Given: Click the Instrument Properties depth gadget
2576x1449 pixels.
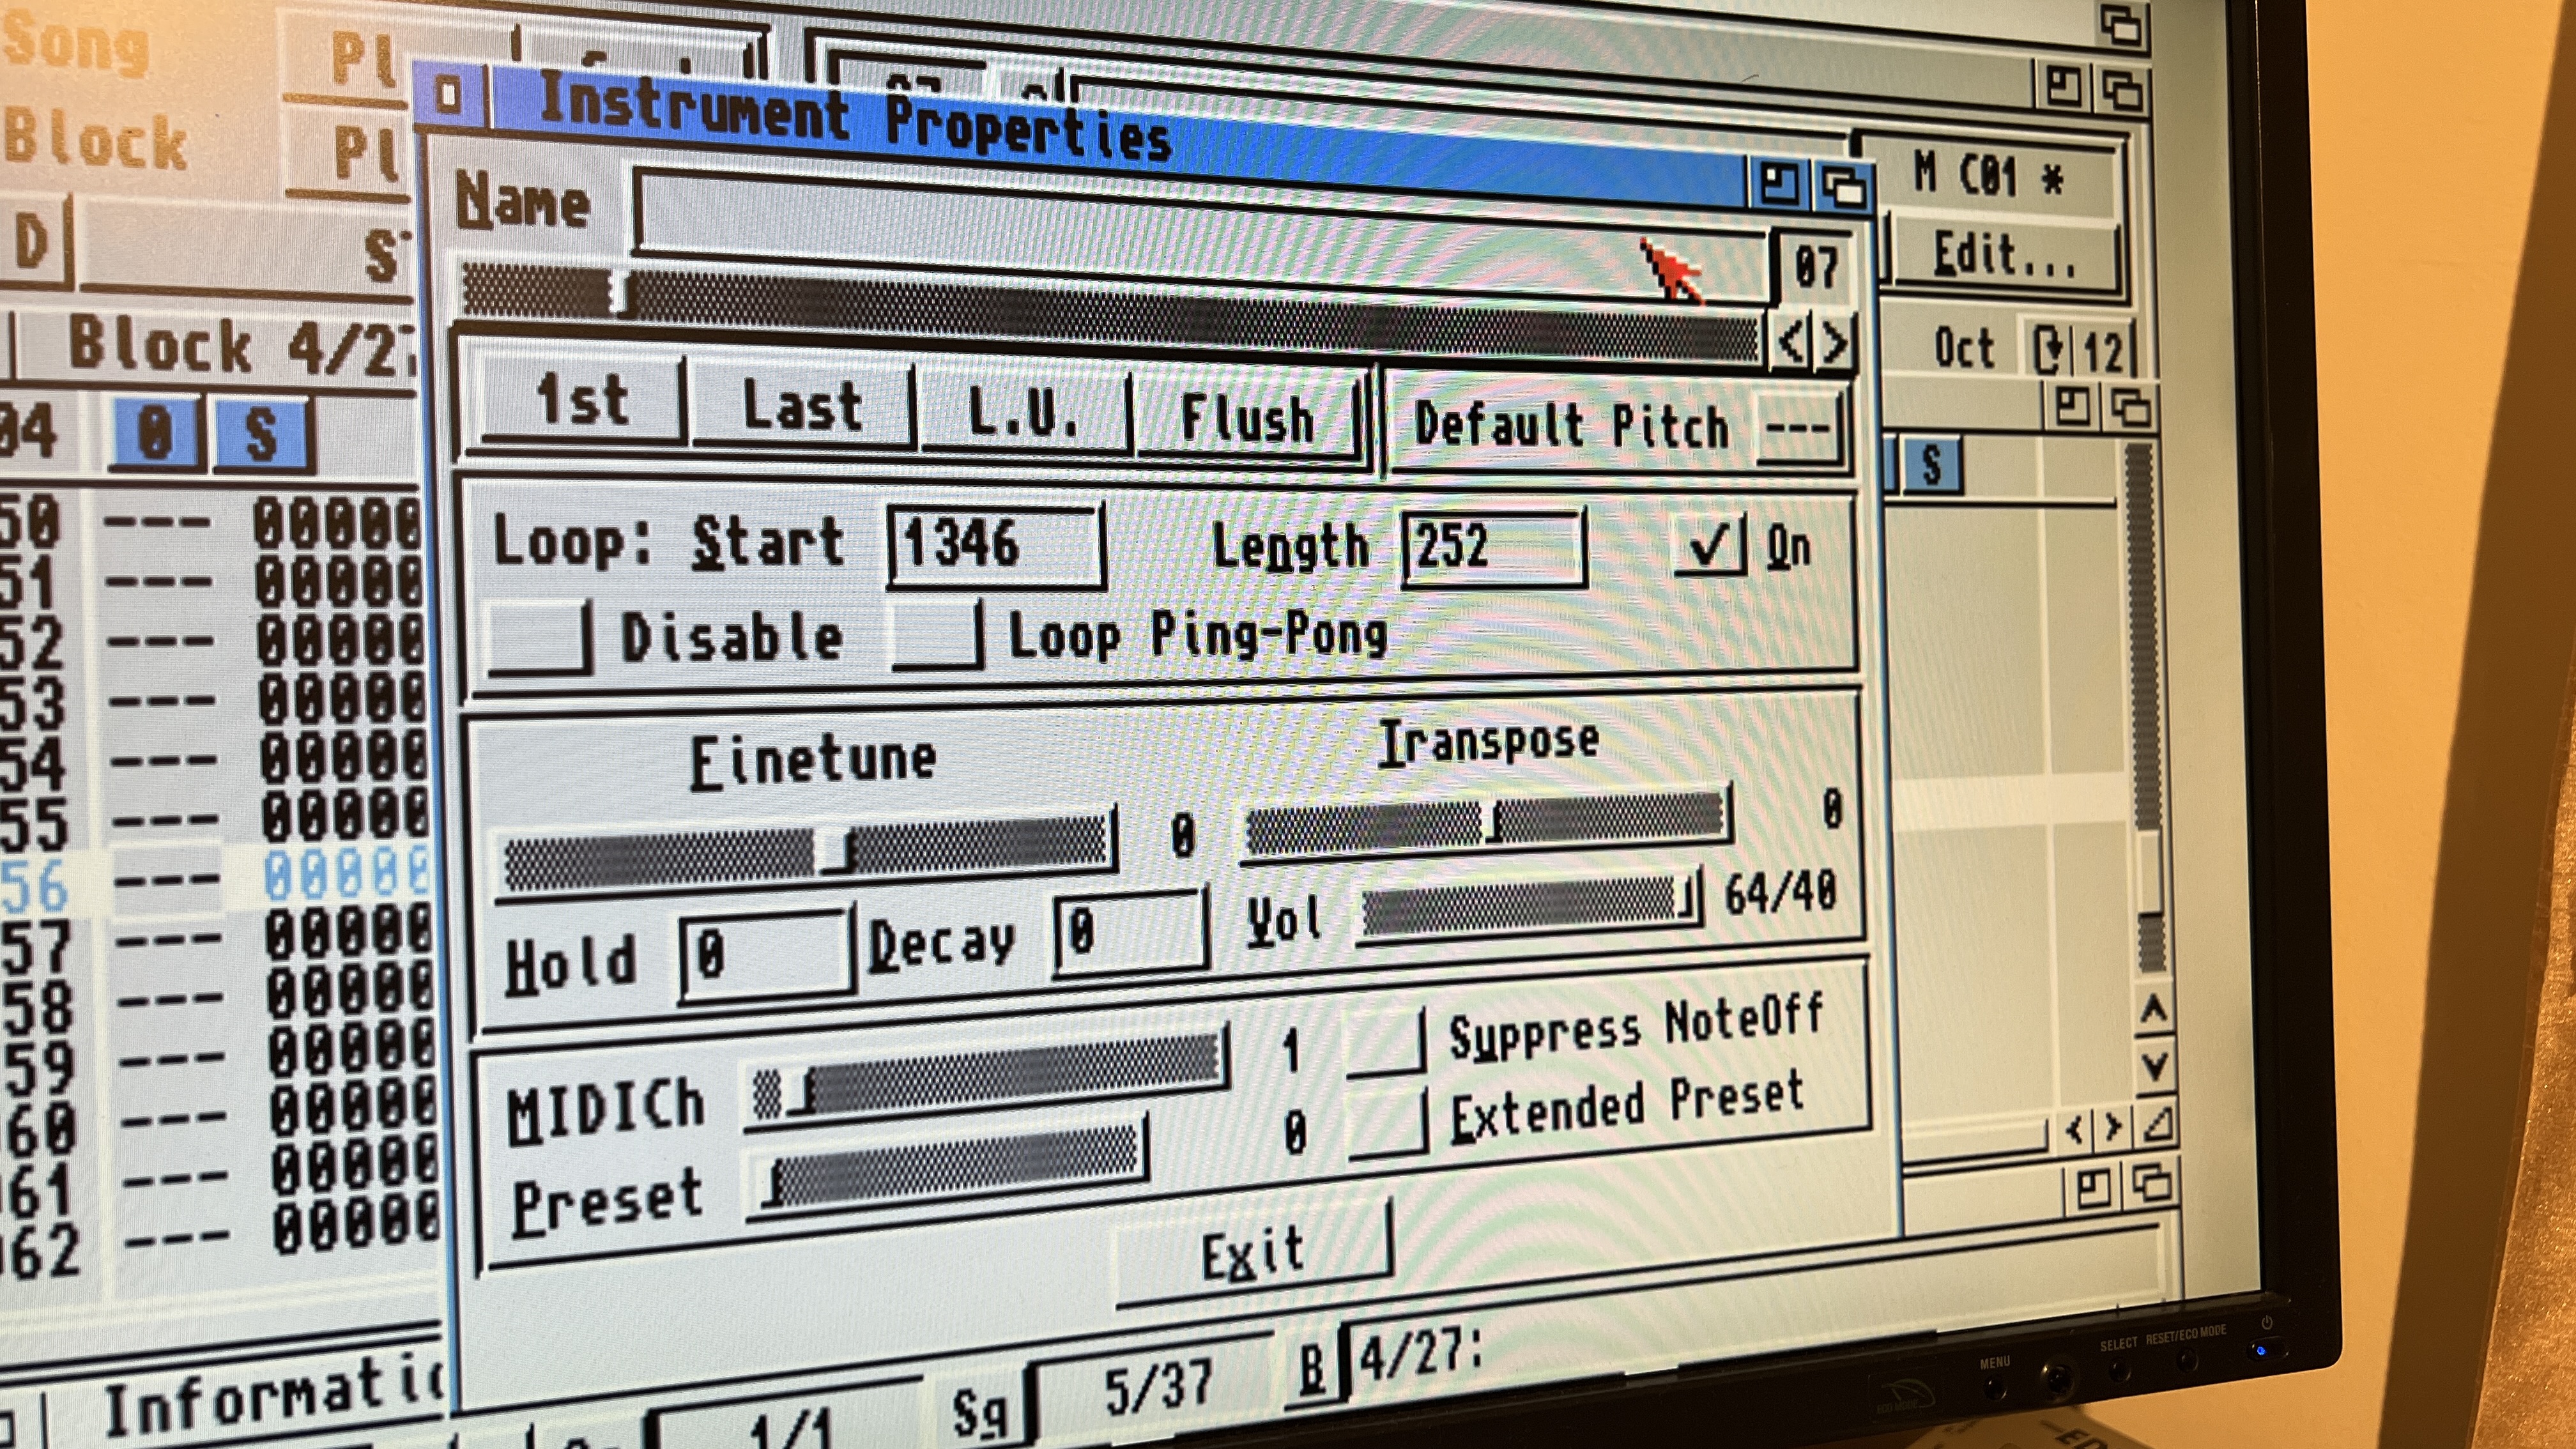Looking at the screenshot, I should click(x=1844, y=187).
